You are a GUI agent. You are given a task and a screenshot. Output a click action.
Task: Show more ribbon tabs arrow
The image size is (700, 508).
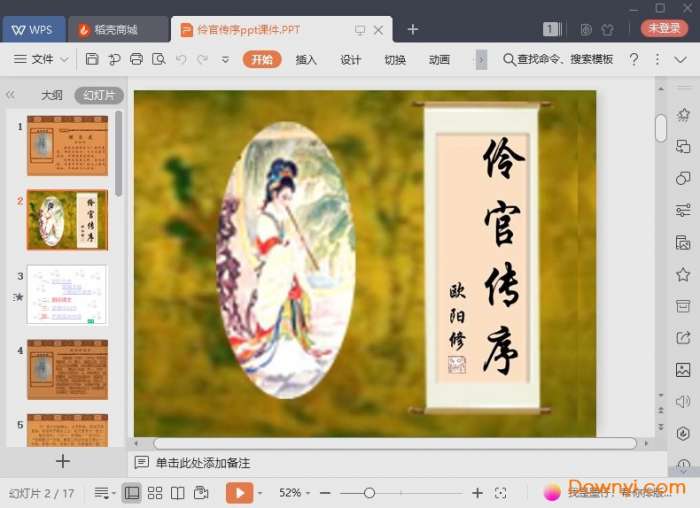click(481, 59)
